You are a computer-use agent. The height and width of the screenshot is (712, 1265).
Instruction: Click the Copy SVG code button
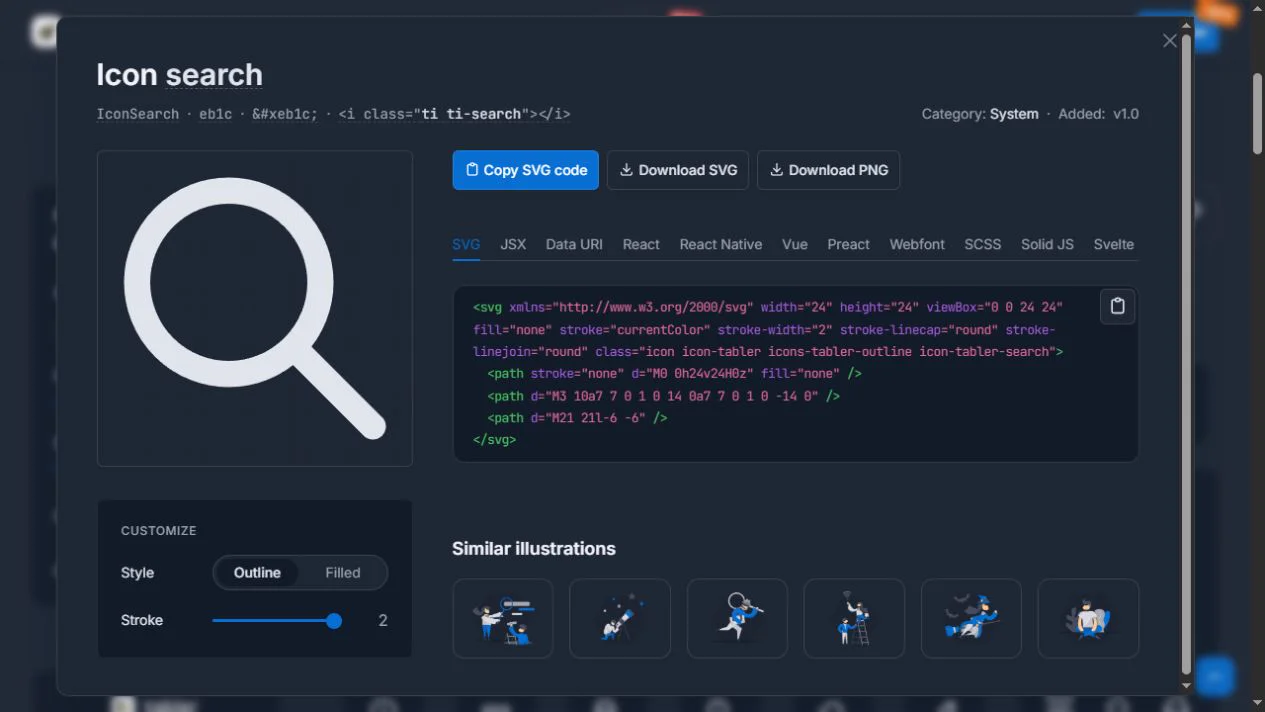coord(525,170)
